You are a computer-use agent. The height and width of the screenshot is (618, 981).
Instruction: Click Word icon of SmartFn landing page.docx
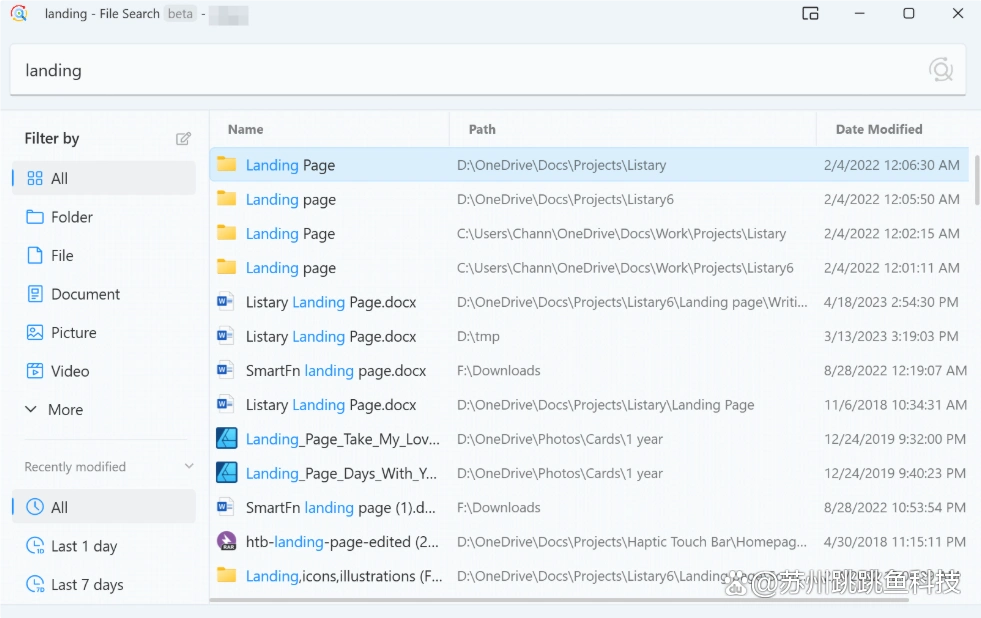(225, 370)
